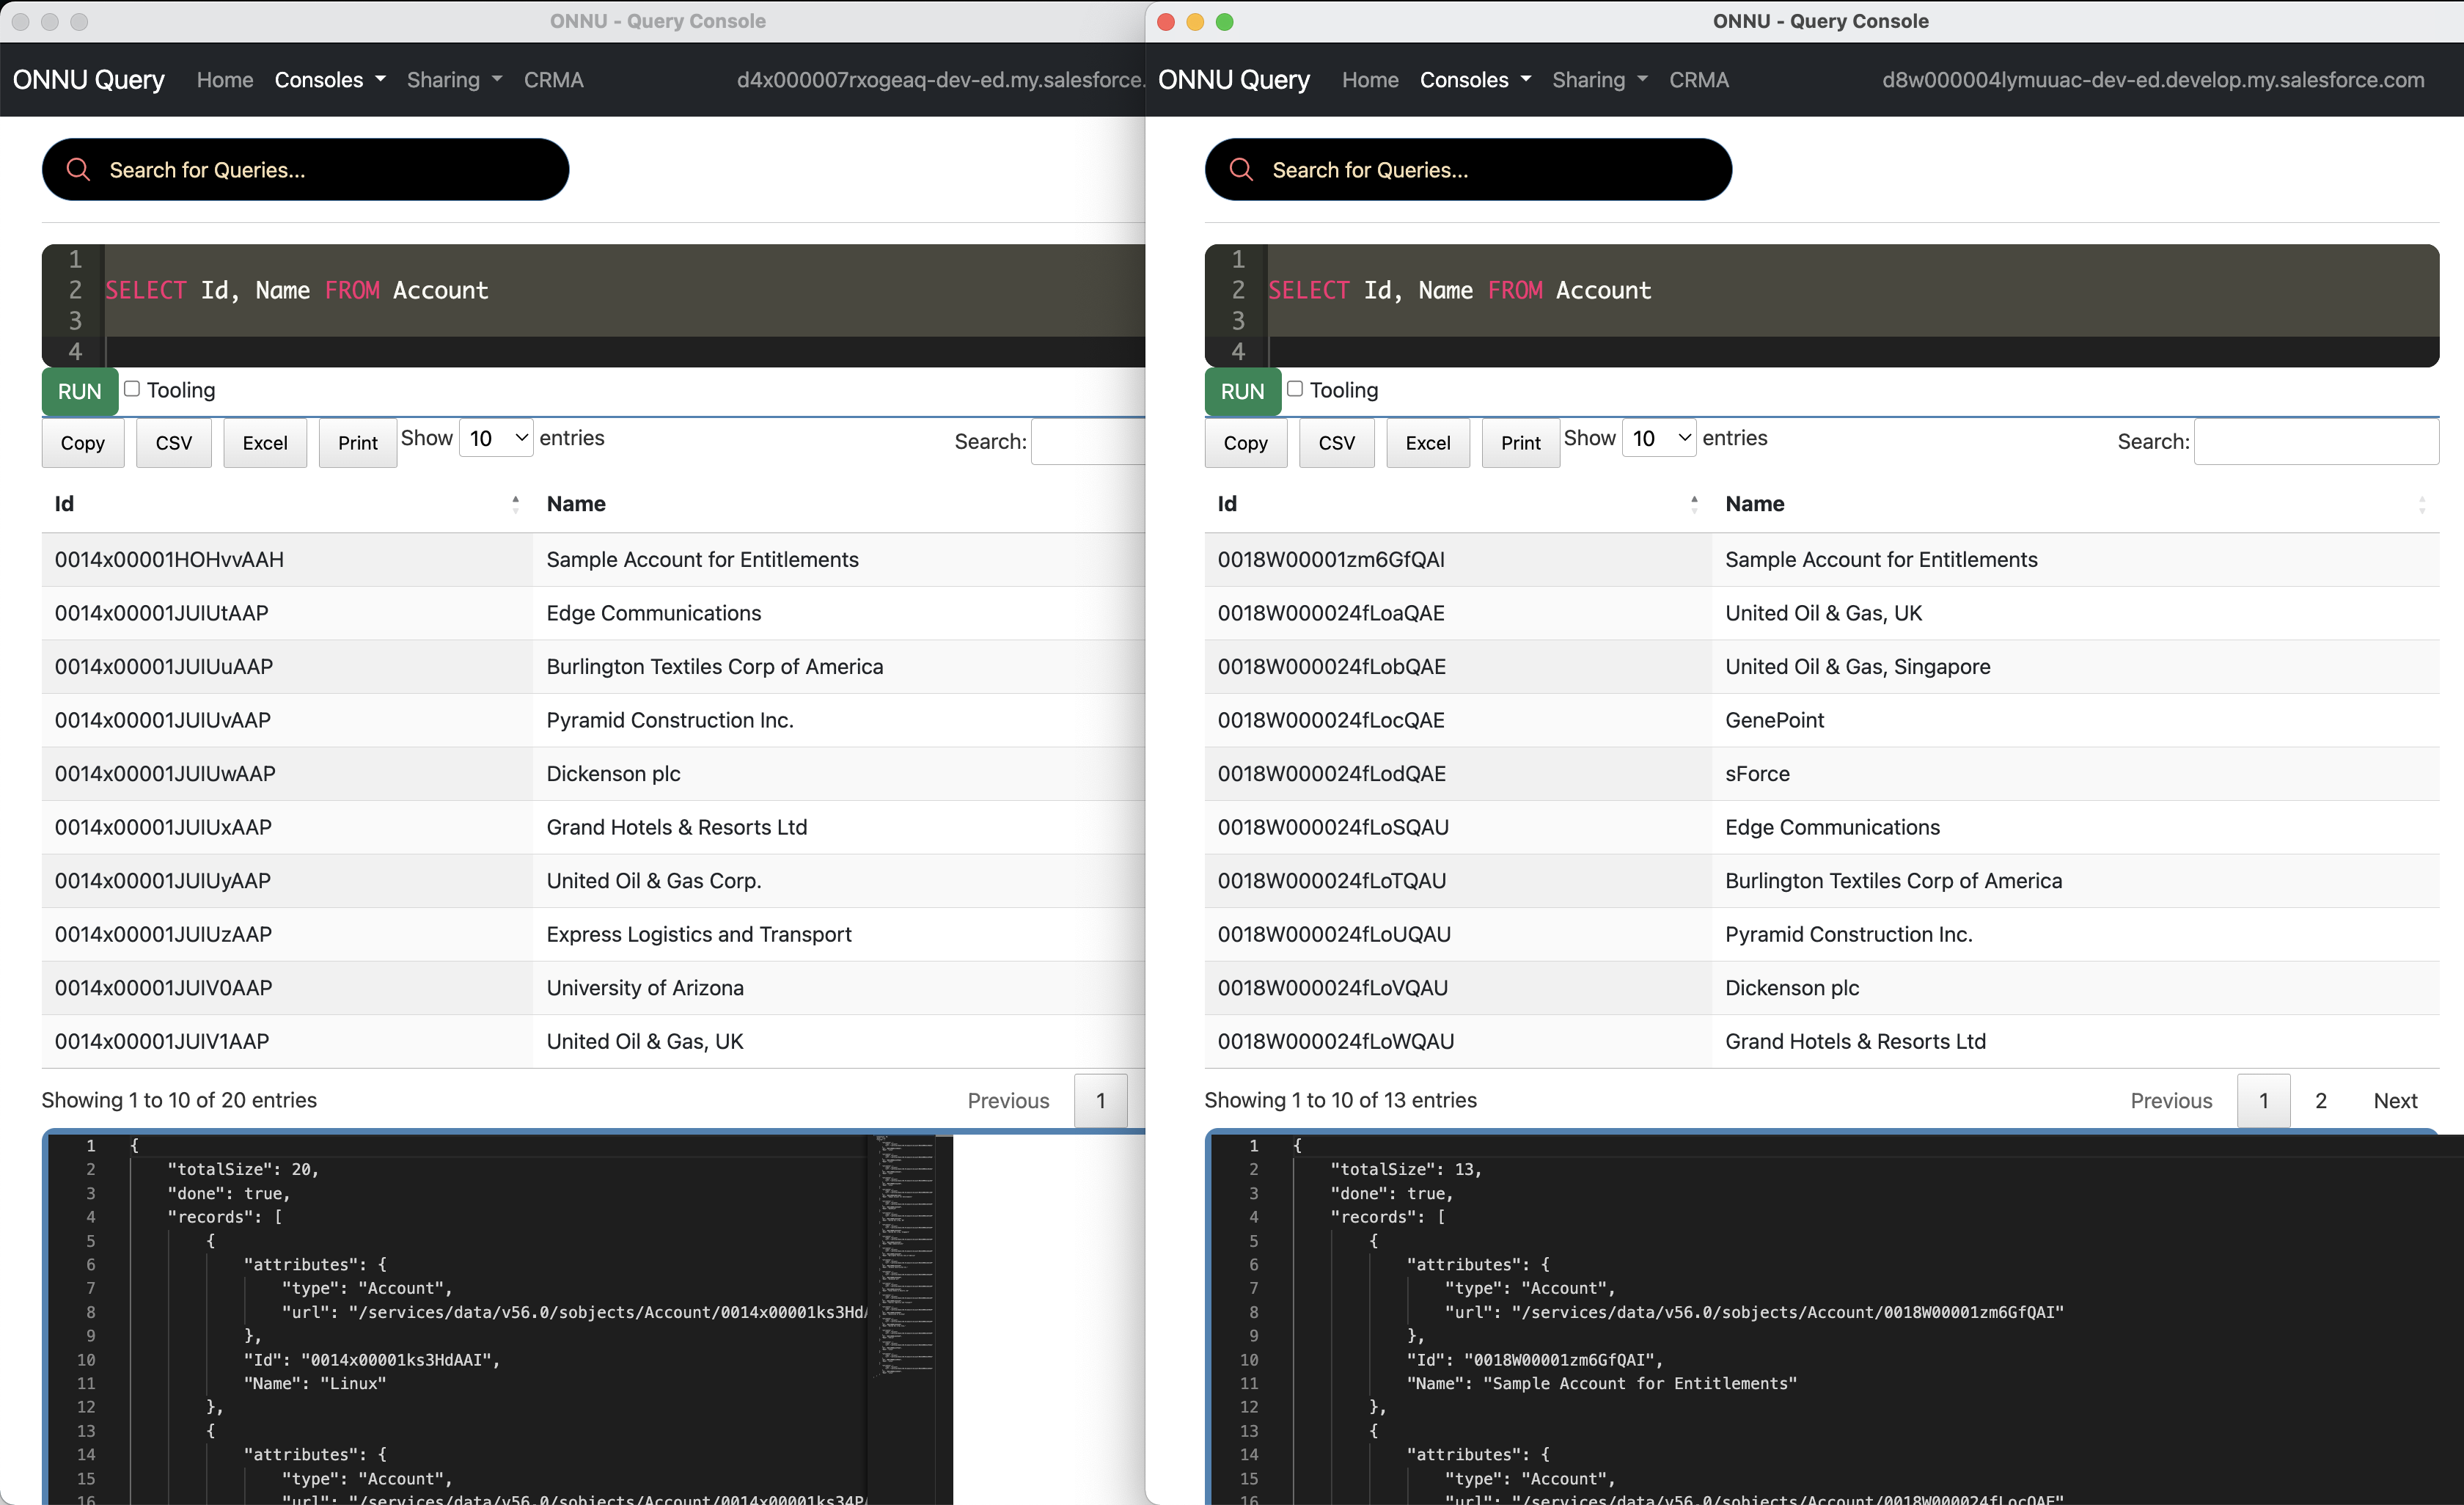Open the Show entries dropdown in left window
2464x1505 pixels.
[496, 438]
